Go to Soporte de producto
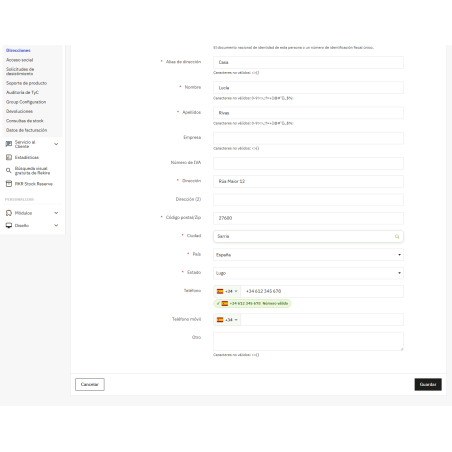This screenshot has width=452, height=452. click(x=26, y=83)
